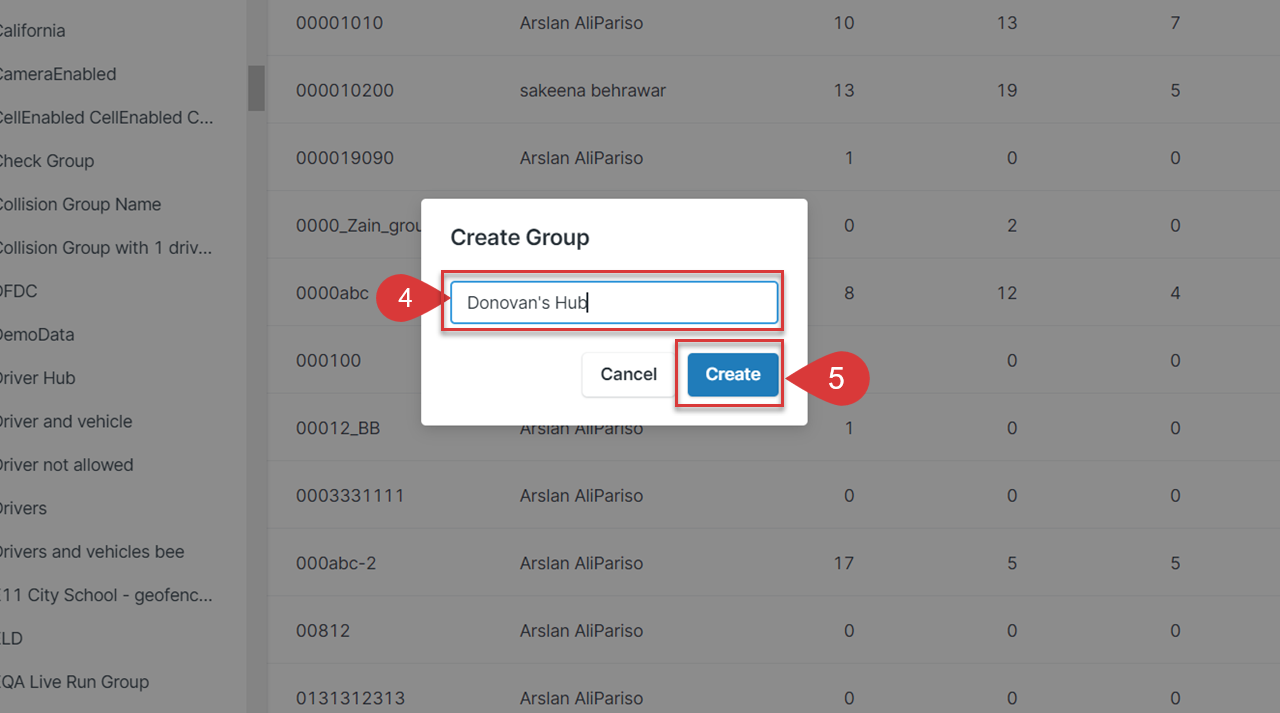
Task: Open the CameraEnabled group
Action: click(56, 74)
